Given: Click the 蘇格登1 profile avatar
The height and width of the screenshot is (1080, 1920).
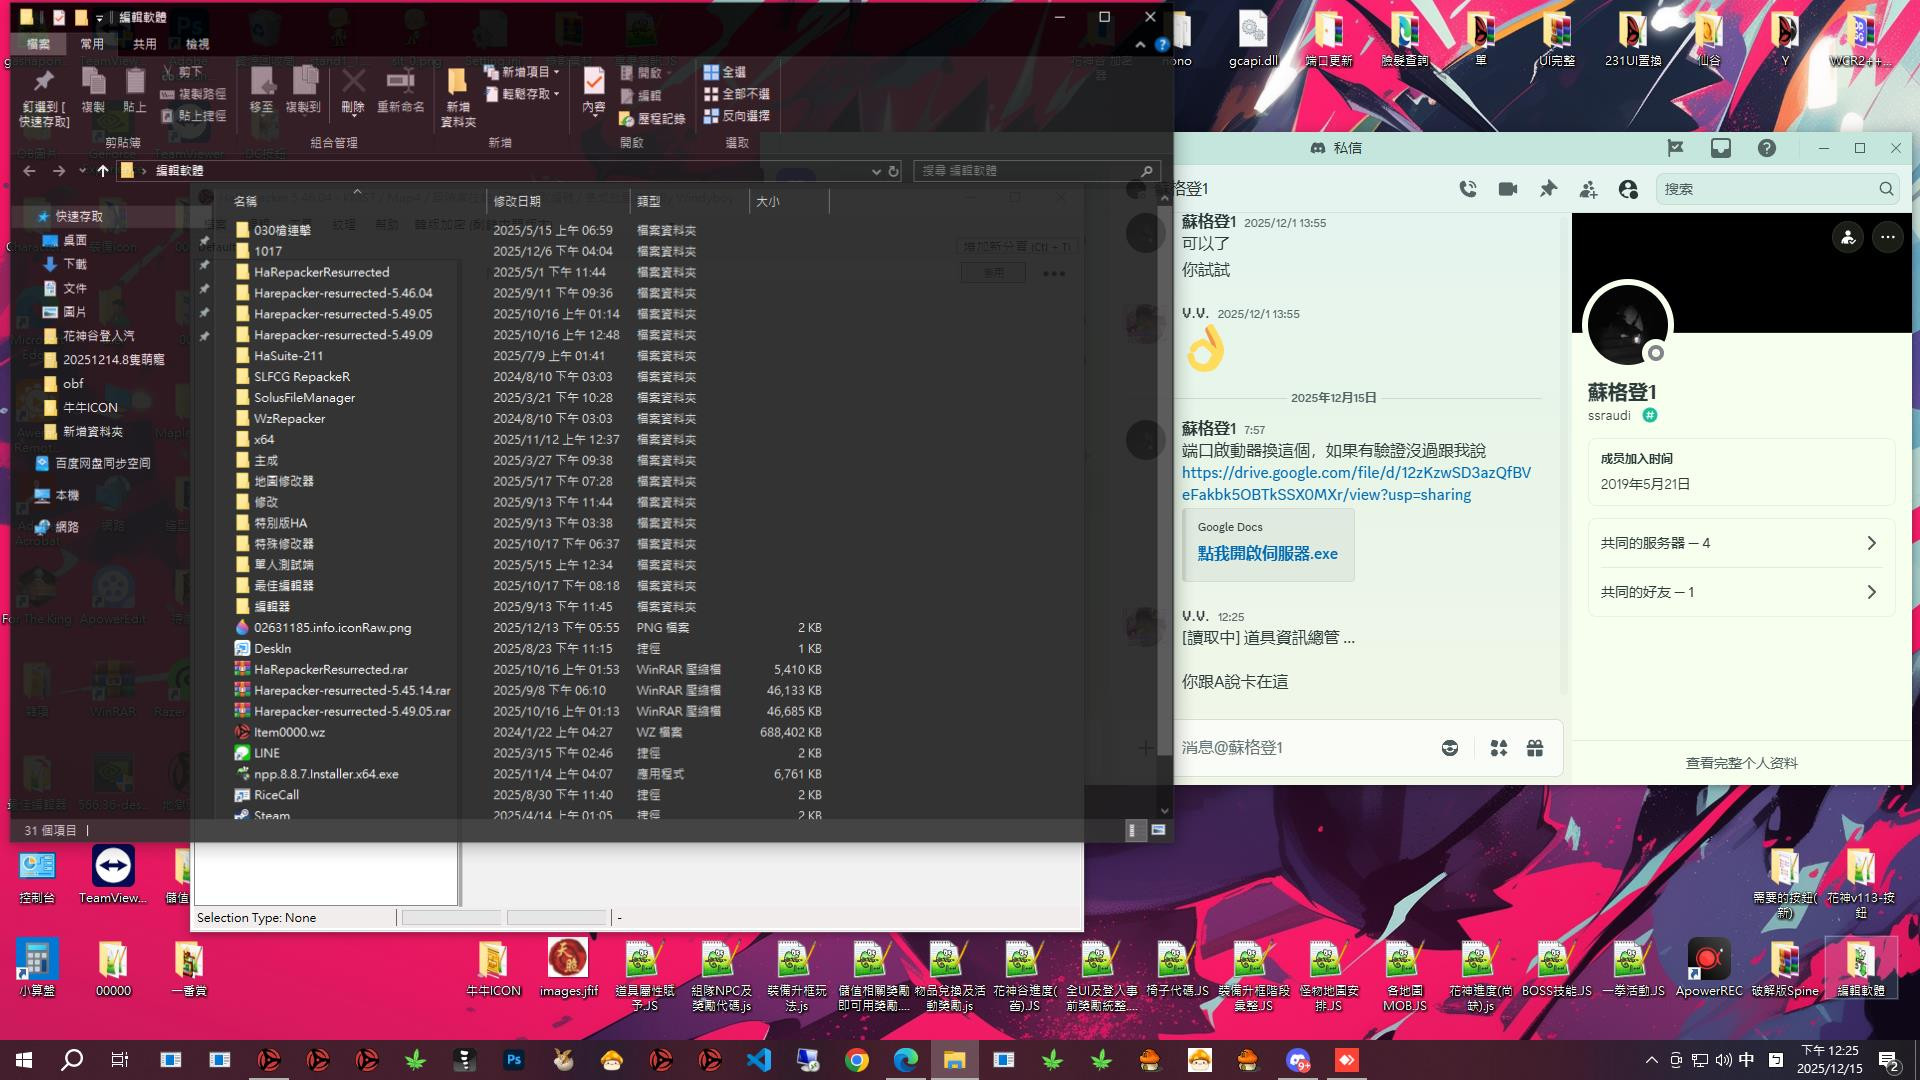Looking at the screenshot, I should pos(1628,325).
